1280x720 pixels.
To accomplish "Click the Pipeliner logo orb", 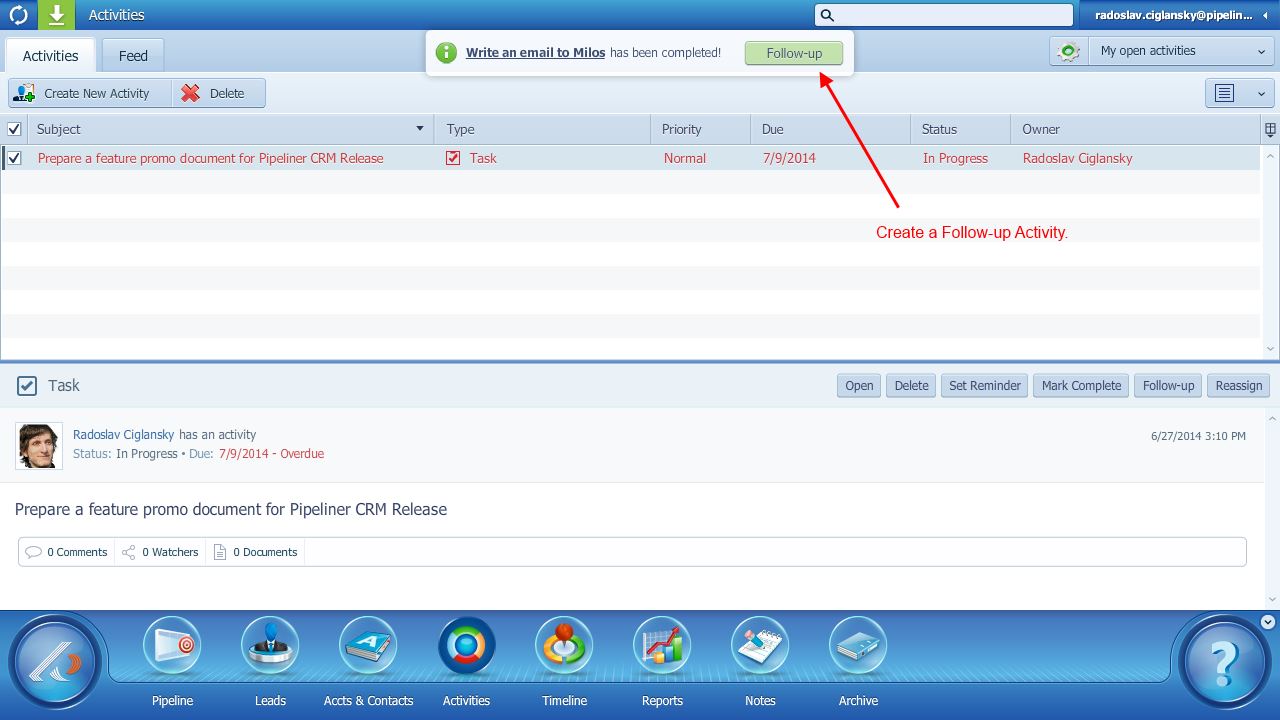I will 56,662.
